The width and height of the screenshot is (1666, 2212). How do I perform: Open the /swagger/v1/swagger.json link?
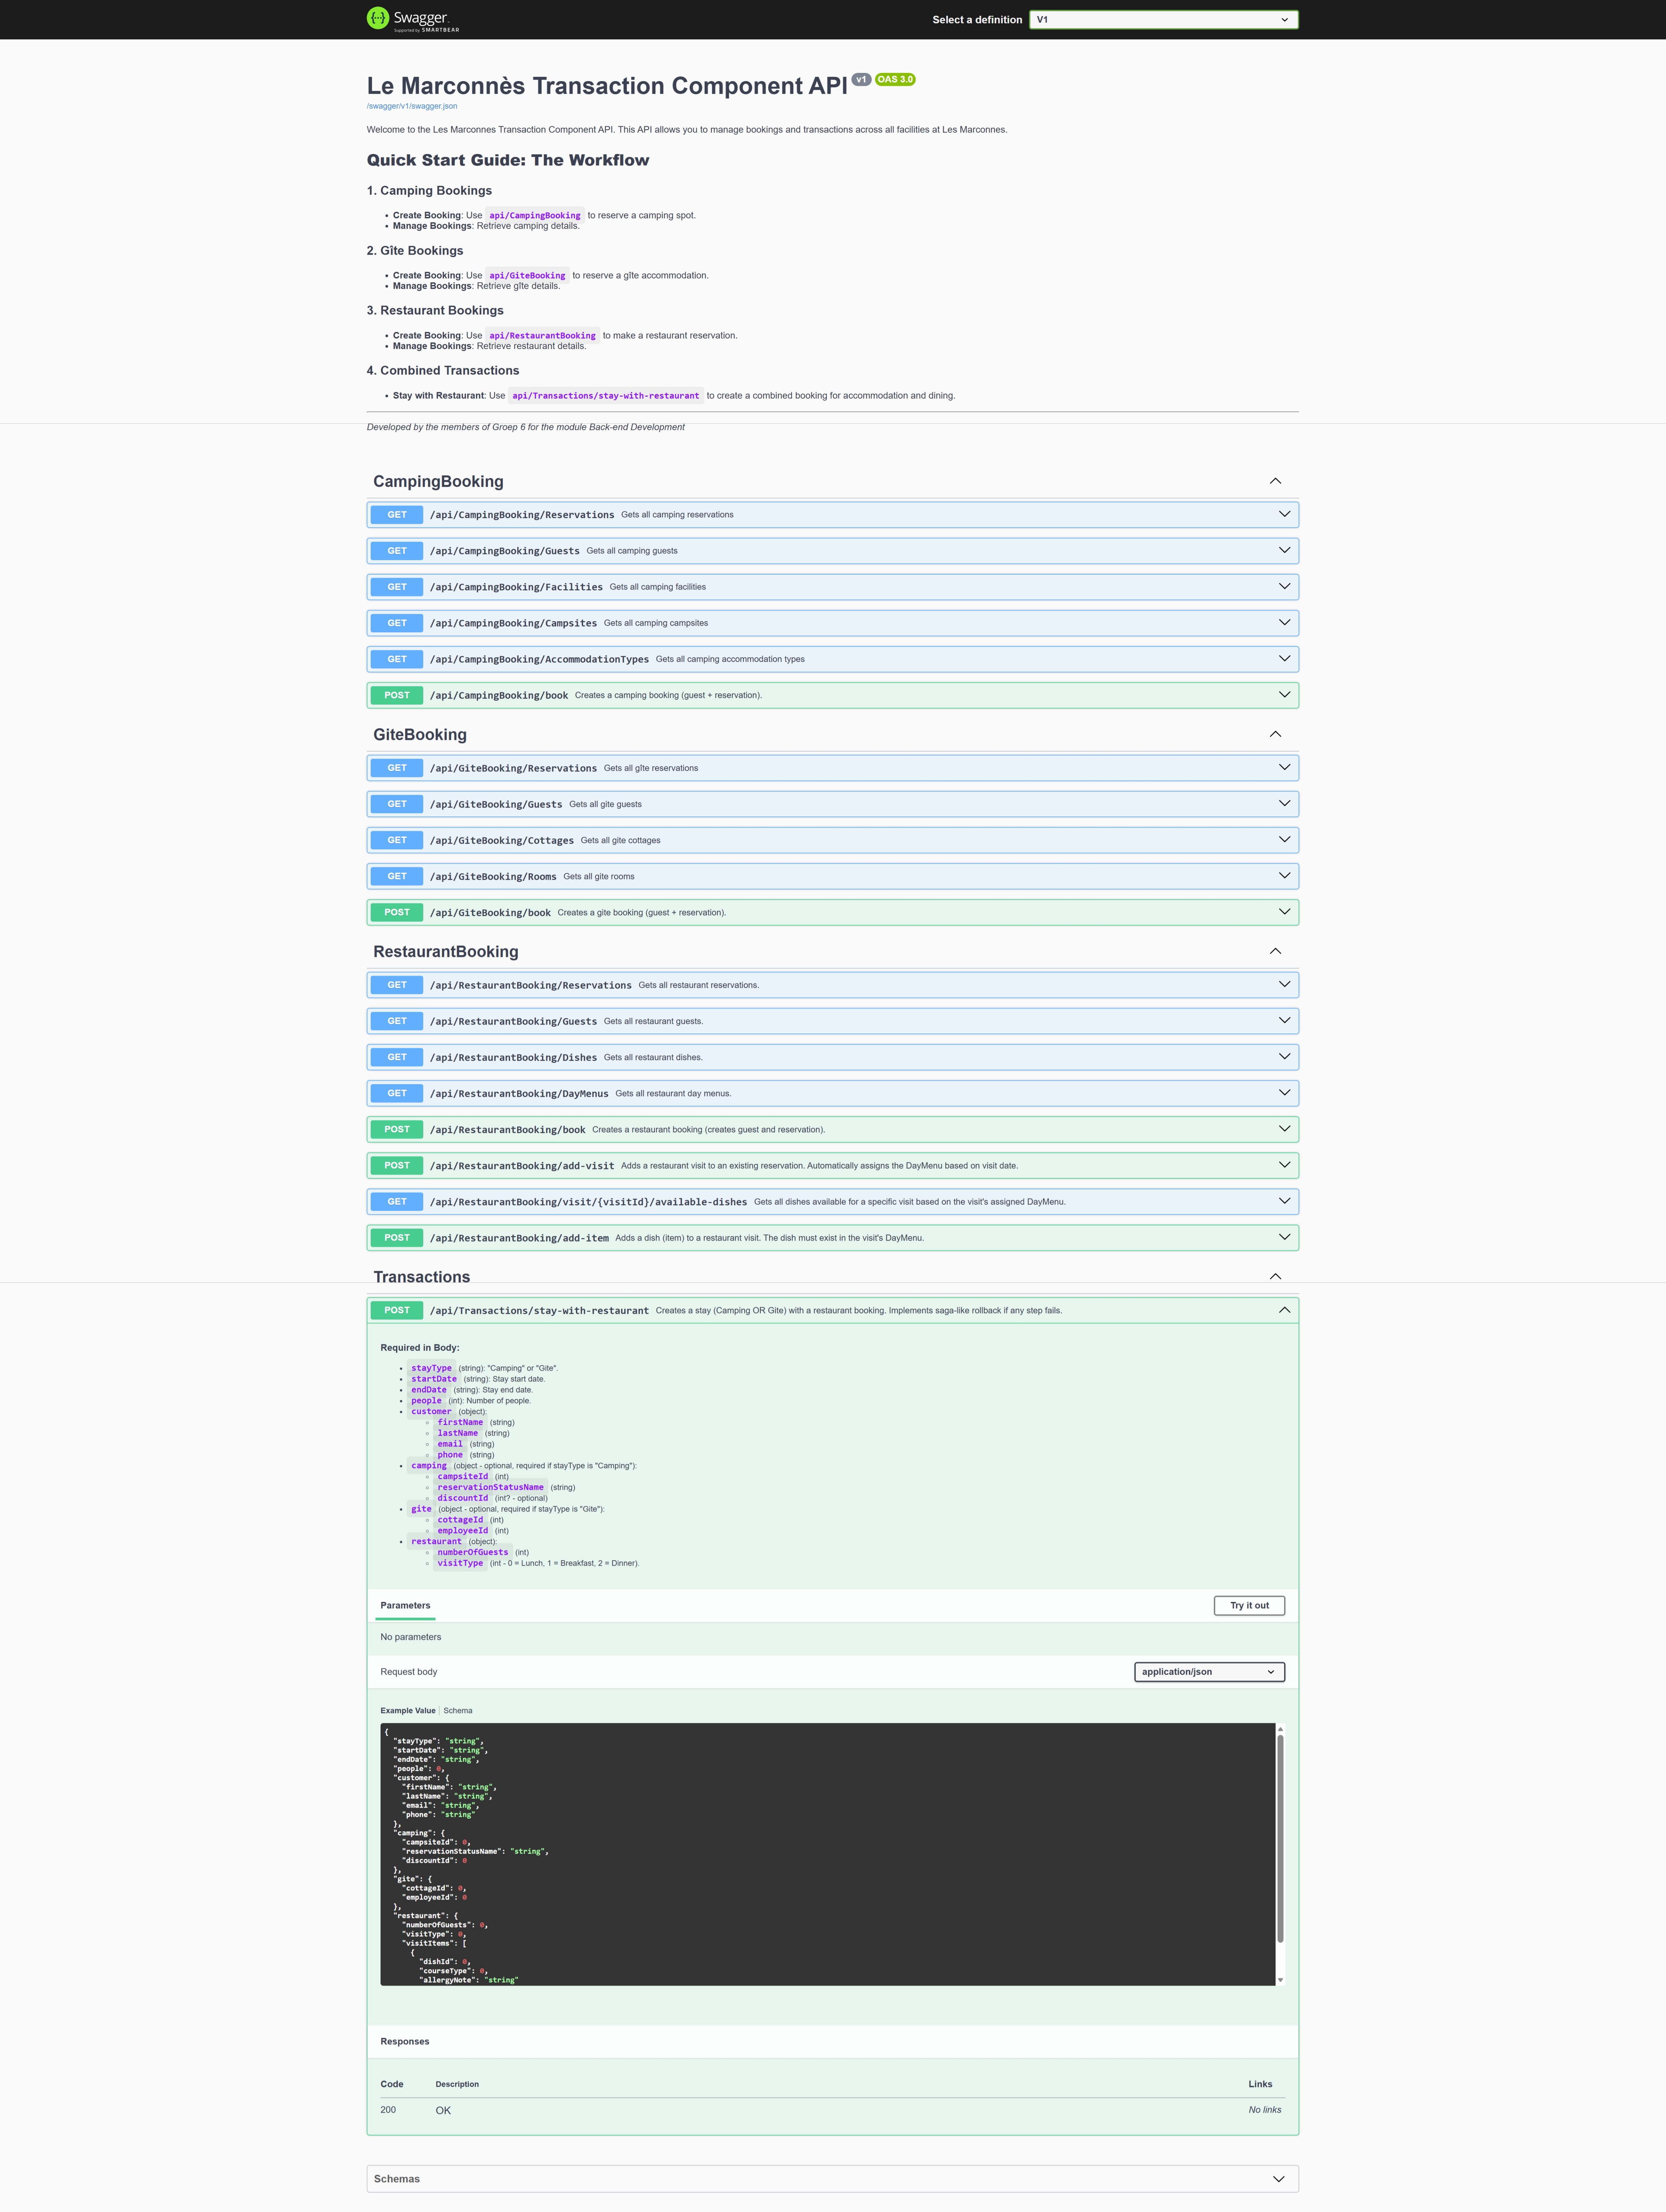pos(412,106)
